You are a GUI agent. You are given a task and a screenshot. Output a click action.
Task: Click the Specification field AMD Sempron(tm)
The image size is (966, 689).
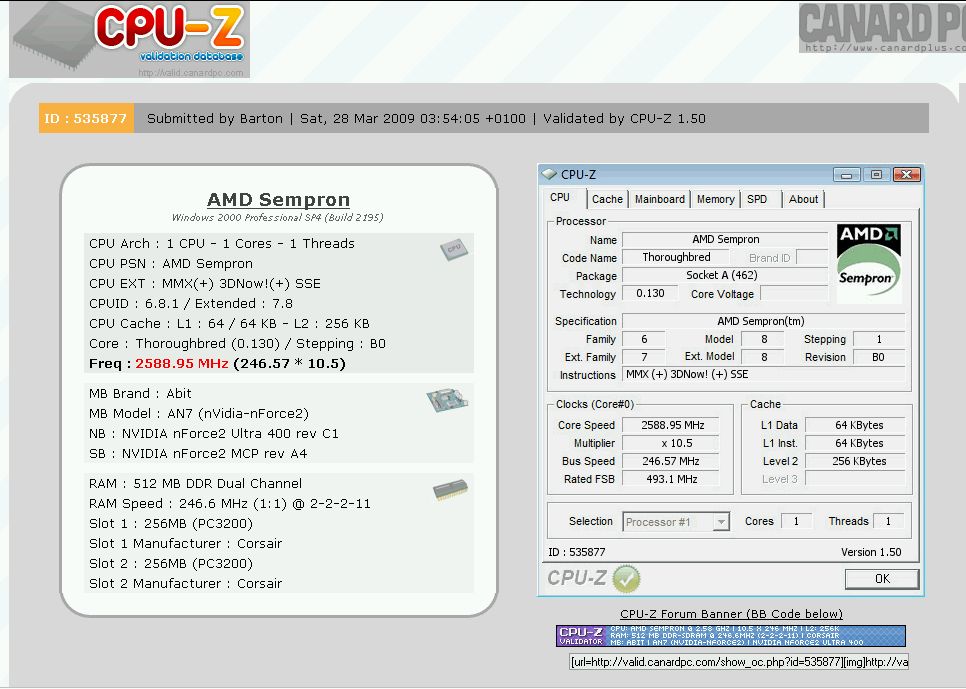tap(763, 321)
